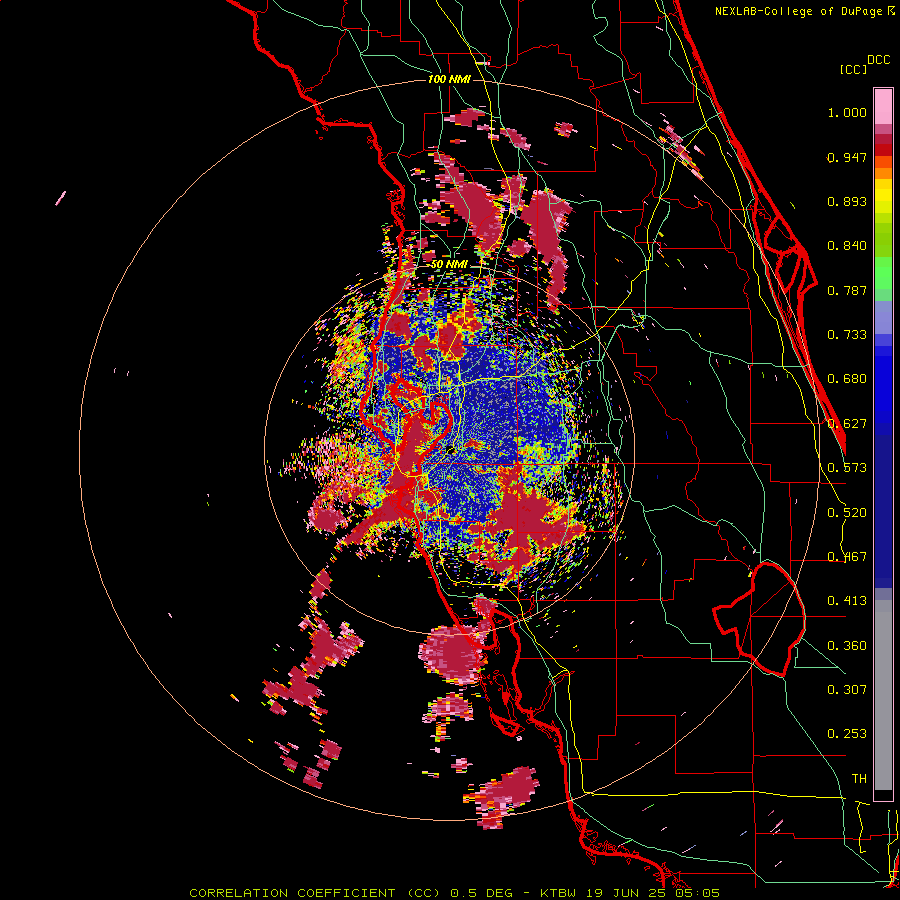Click the KTBW radar site identifier
The height and width of the screenshot is (900, 900).
point(560,893)
